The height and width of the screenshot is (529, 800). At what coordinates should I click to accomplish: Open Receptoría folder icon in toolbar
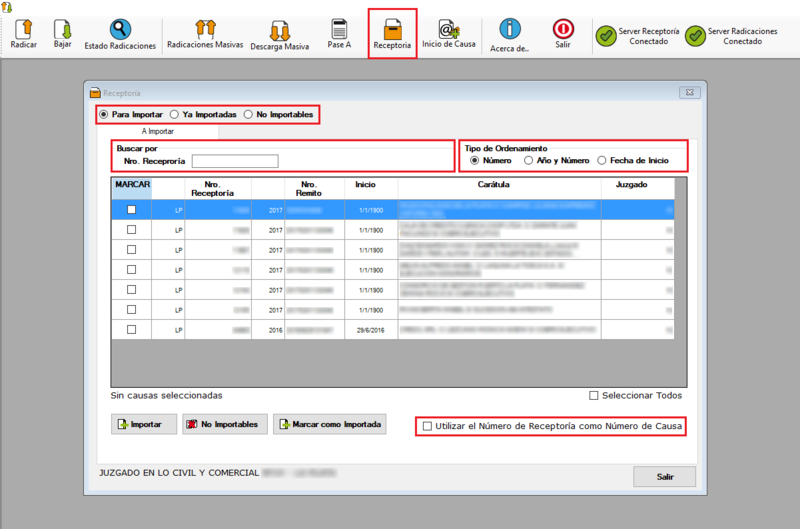point(392,30)
